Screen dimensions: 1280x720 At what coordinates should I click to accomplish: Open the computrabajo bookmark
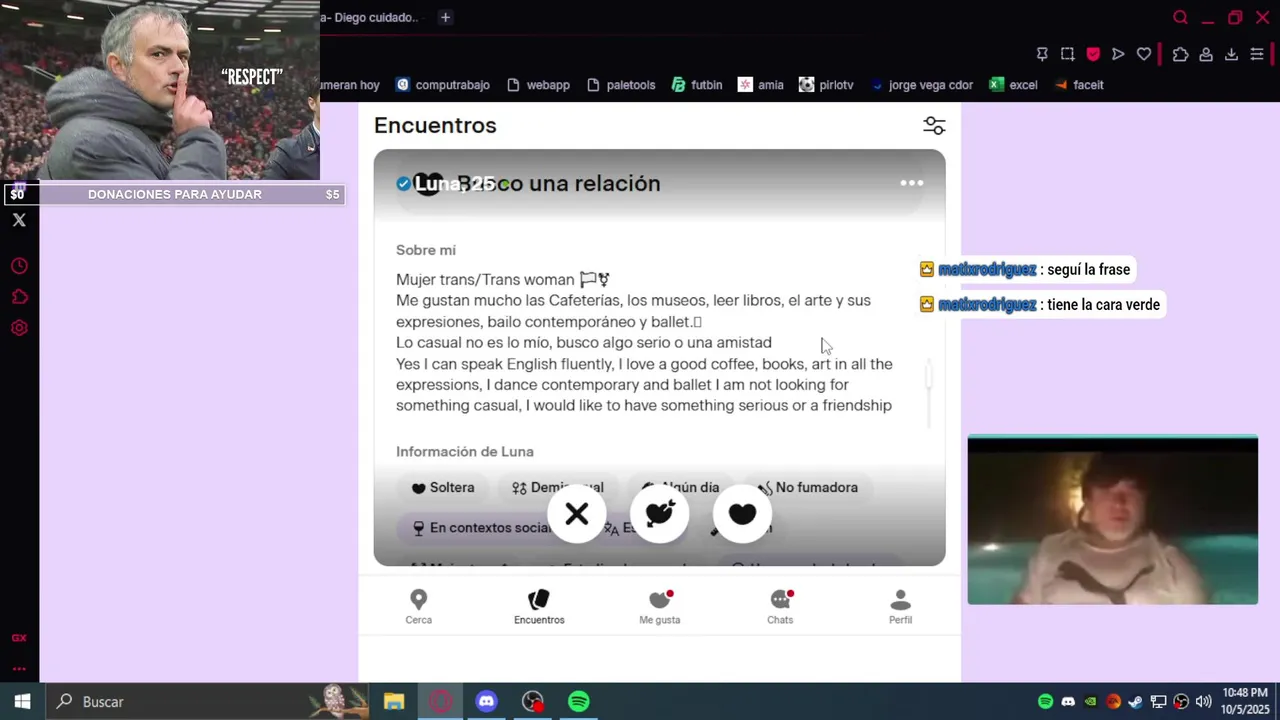(442, 85)
